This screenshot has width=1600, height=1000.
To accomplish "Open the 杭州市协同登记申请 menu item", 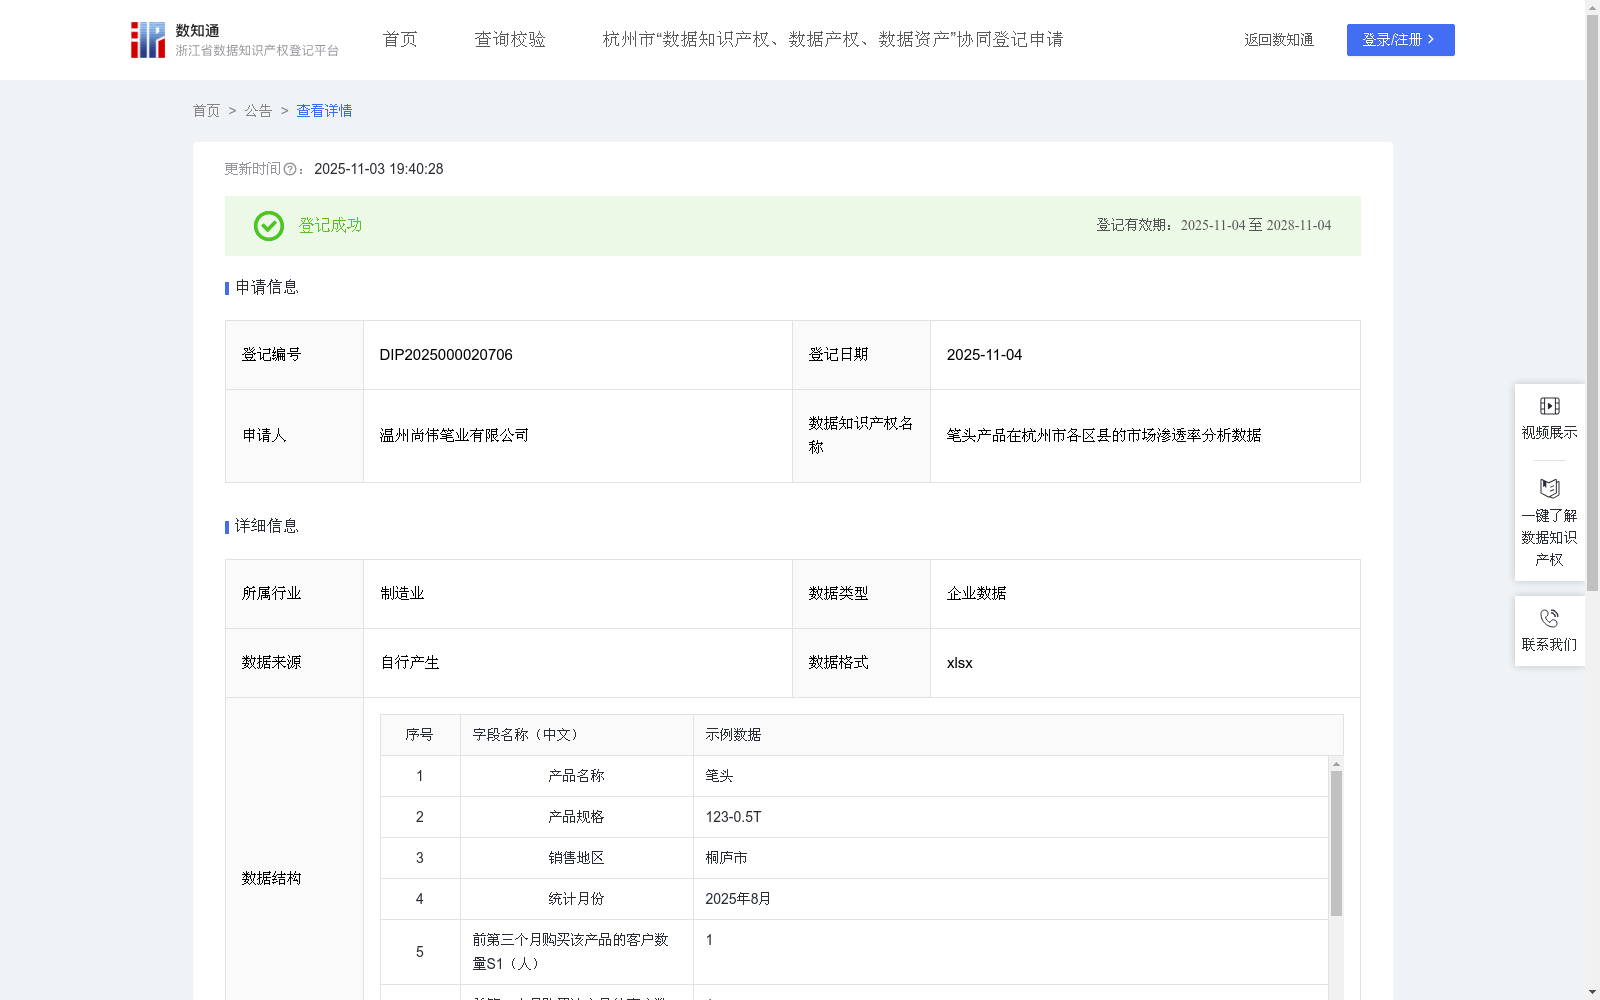I will point(833,40).
